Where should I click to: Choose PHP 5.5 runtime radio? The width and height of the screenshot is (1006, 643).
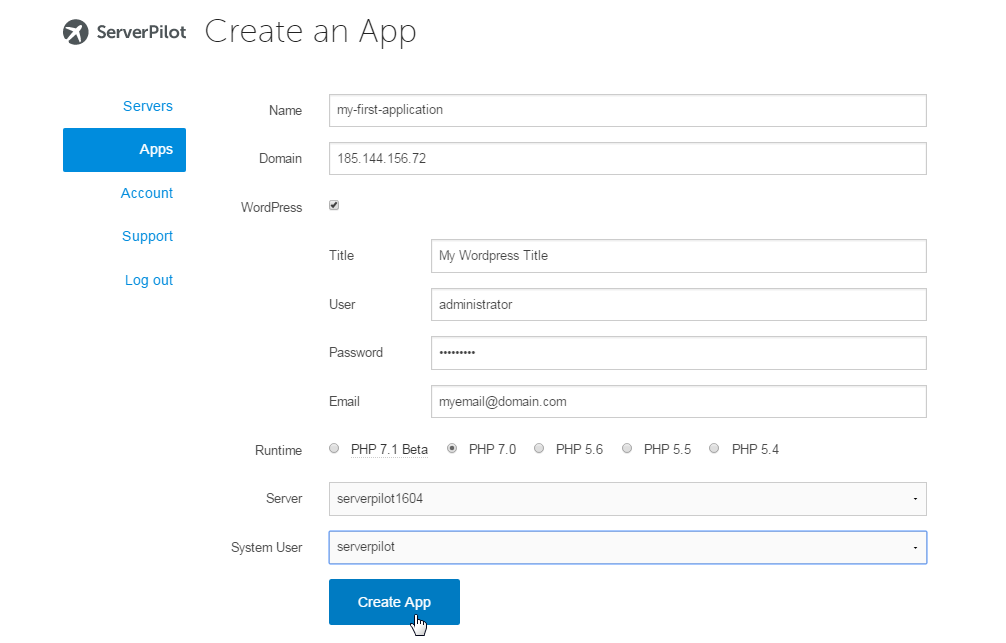pyautogui.click(x=627, y=449)
